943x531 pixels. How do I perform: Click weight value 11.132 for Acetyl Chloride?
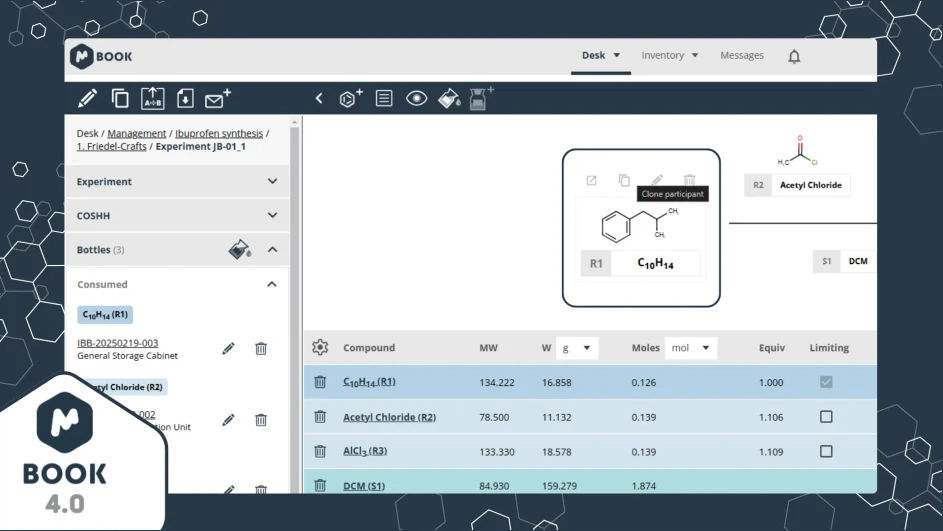[x=556, y=417]
